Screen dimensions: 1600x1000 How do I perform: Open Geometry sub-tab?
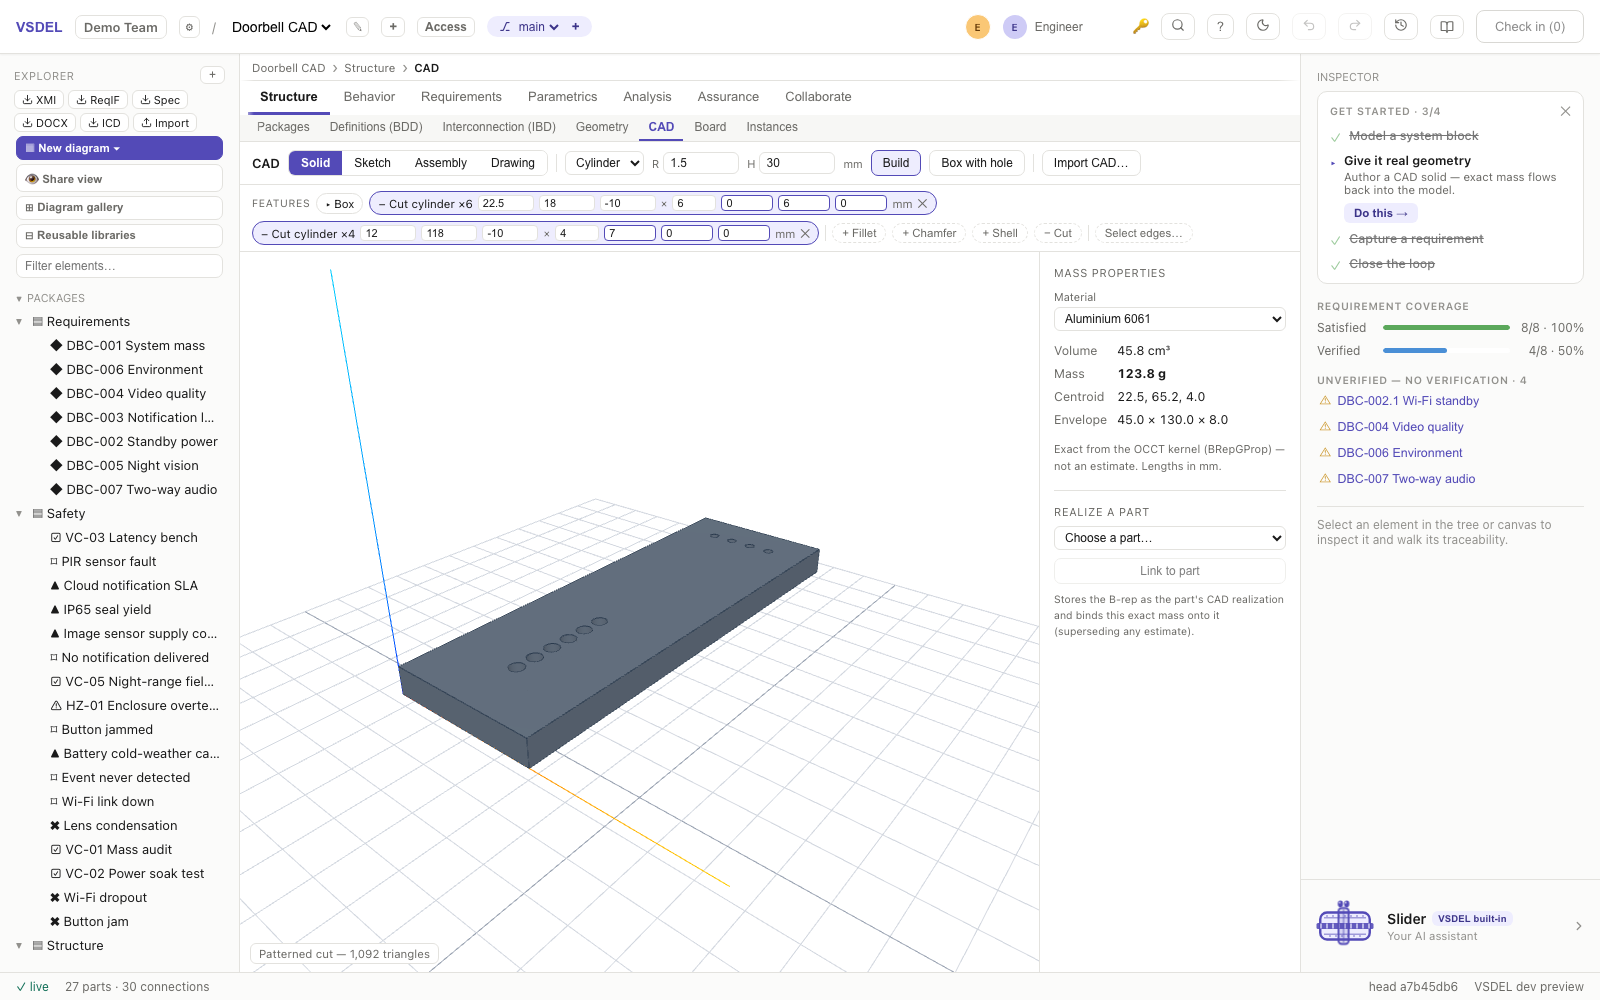pos(602,127)
